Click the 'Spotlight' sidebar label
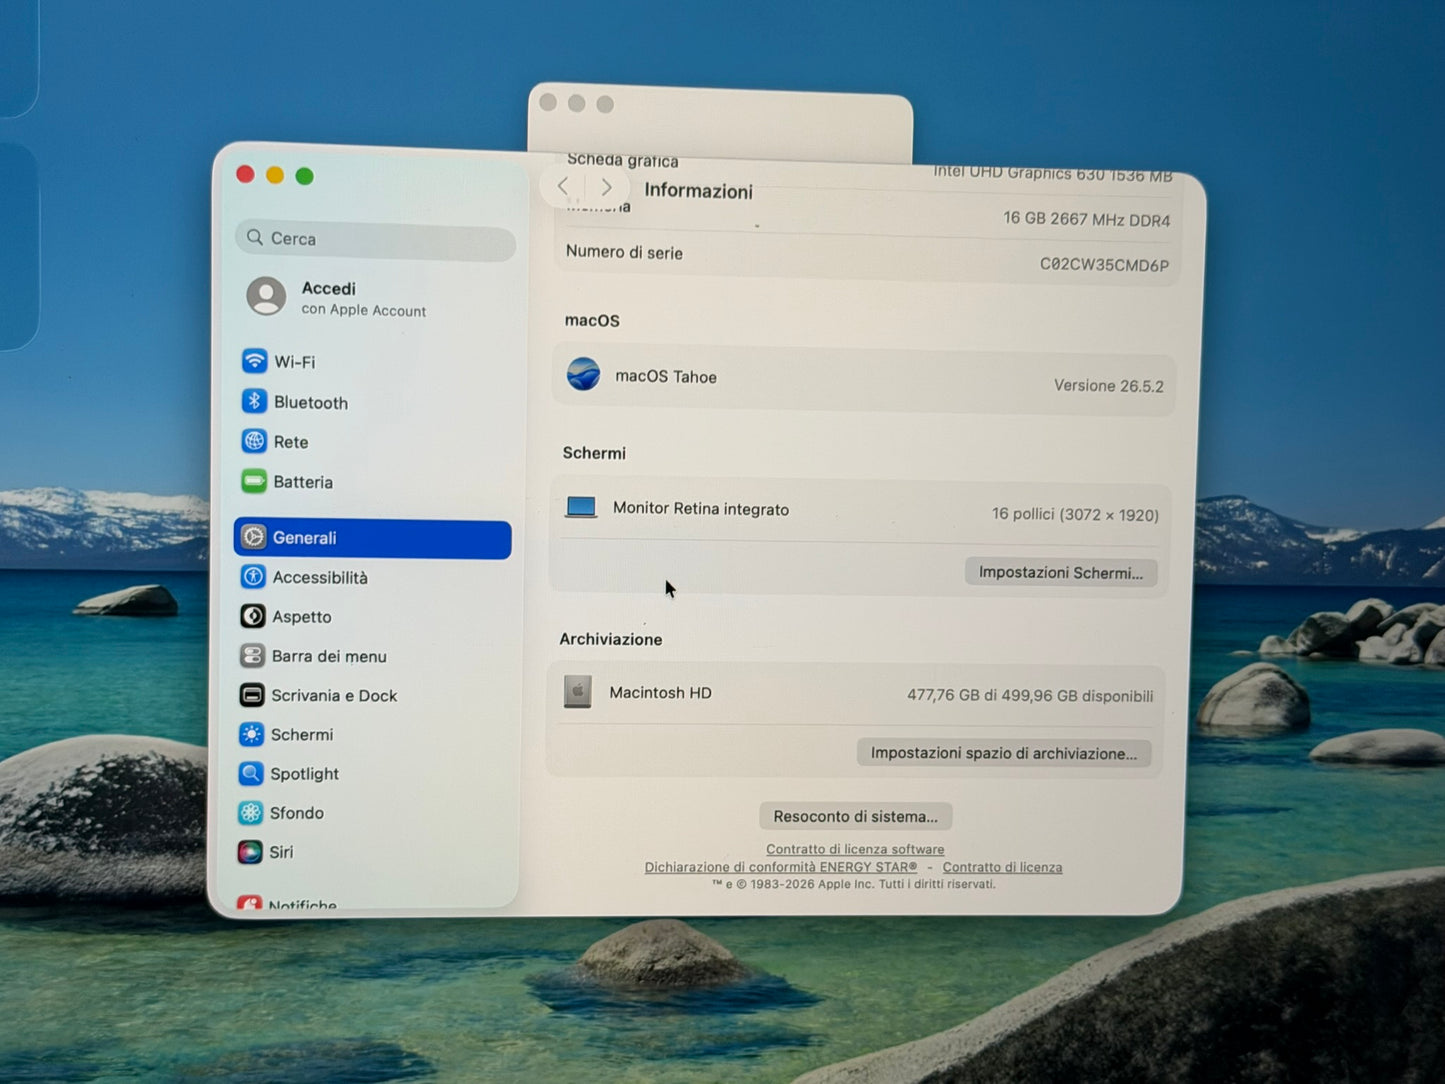The width and height of the screenshot is (1445, 1084). click(x=304, y=774)
